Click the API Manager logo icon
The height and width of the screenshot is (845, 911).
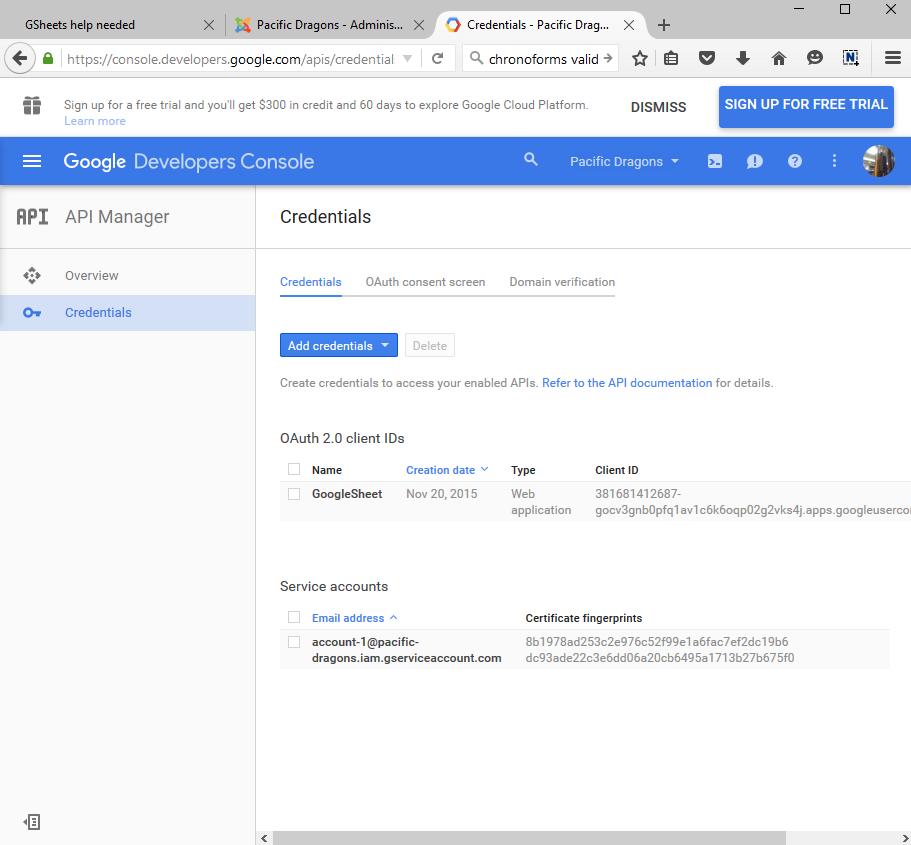(32, 217)
